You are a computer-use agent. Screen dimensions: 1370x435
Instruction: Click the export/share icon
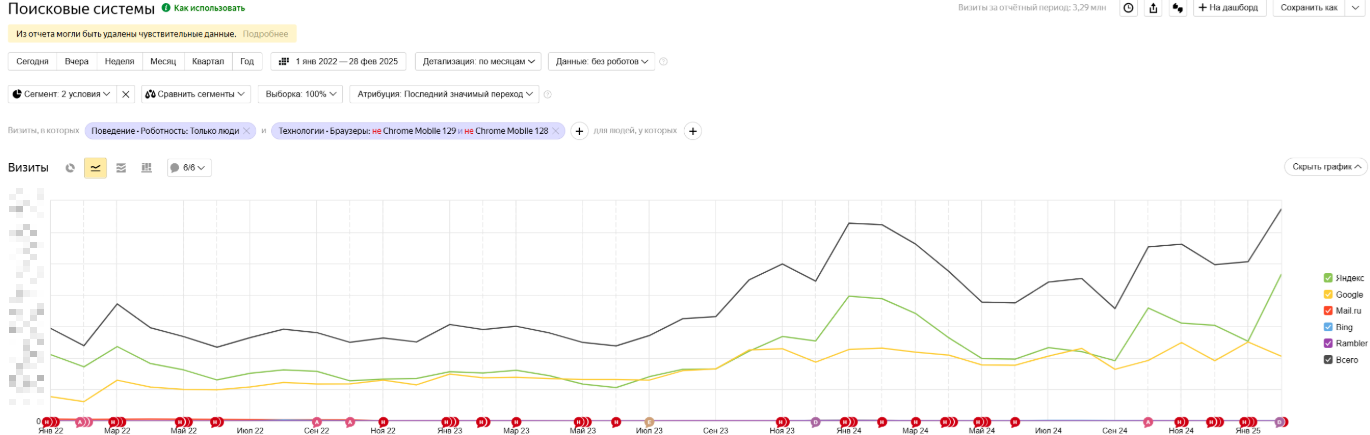1154,8
